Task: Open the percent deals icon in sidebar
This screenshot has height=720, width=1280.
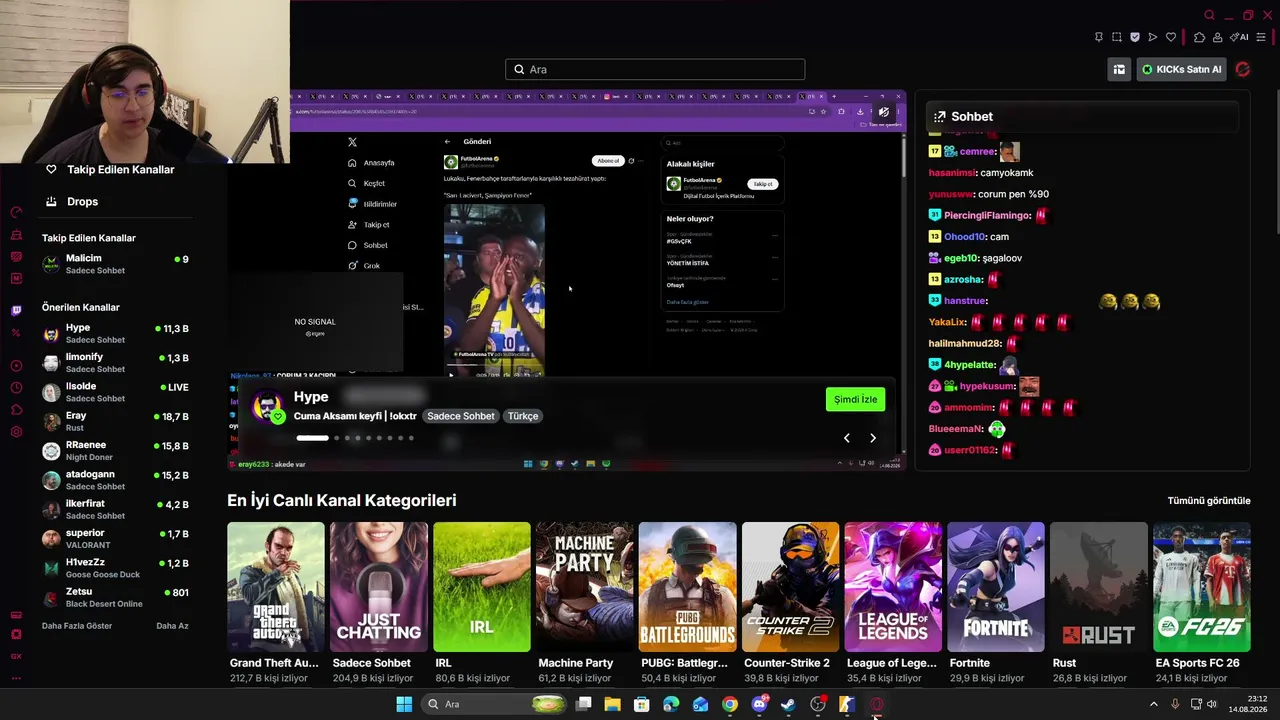Action: click(16, 333)
